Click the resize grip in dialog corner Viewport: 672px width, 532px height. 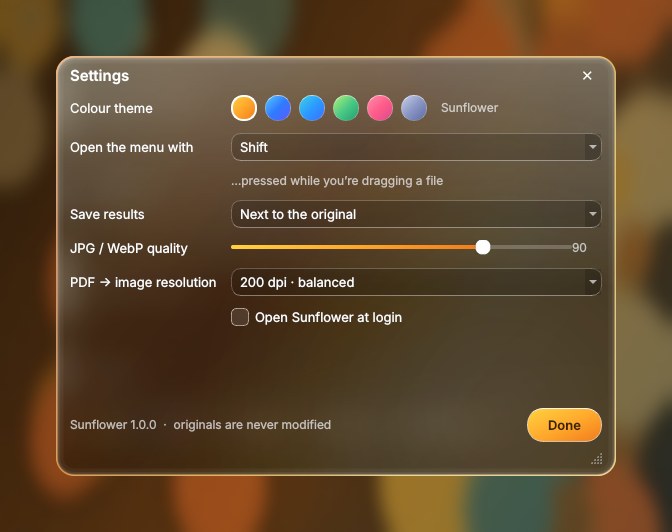(x=597, y=459)
